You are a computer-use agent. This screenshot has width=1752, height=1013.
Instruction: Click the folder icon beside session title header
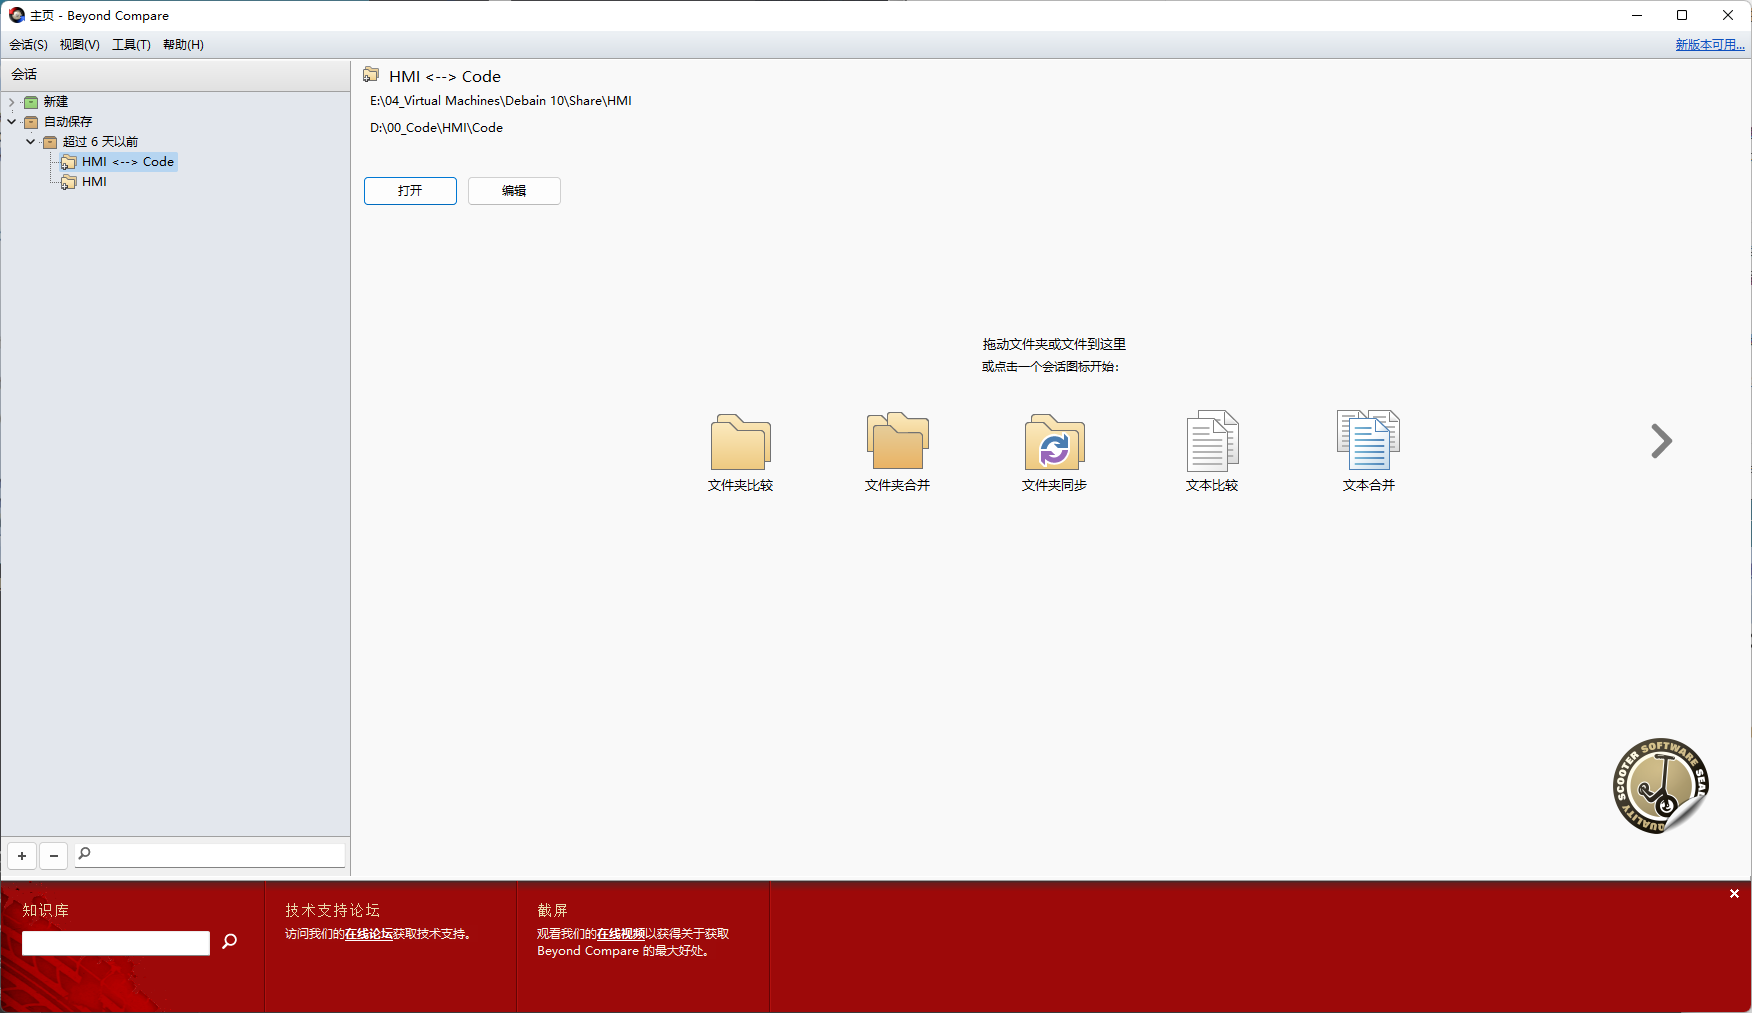tap(371, 75)
